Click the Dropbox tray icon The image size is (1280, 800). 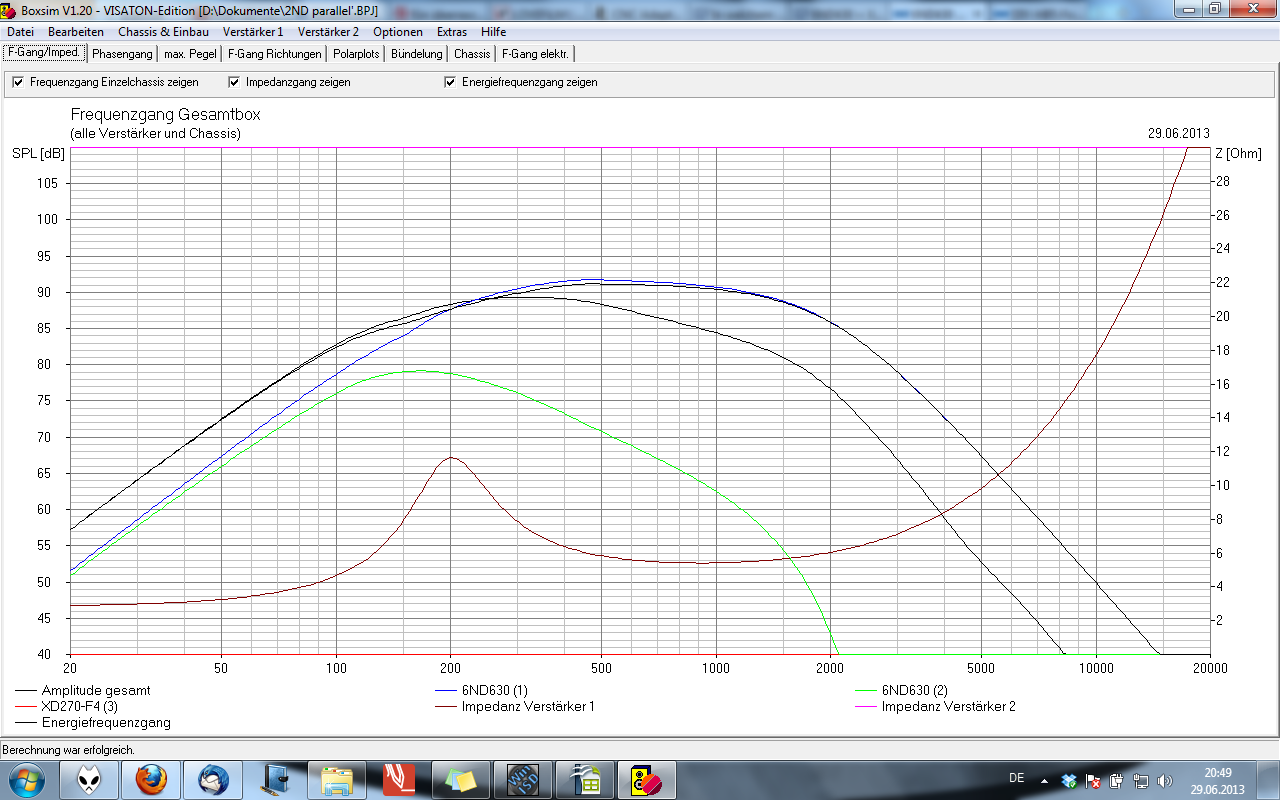[1069, 780]
